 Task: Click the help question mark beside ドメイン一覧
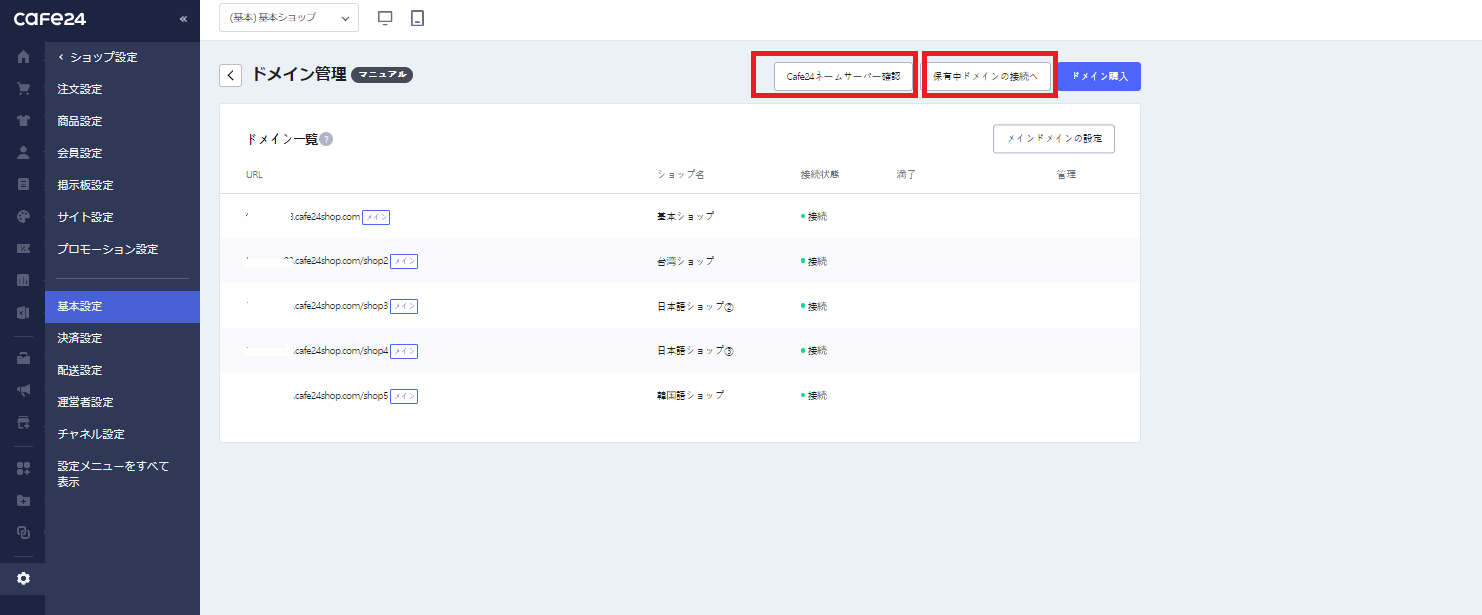[326, 140]
